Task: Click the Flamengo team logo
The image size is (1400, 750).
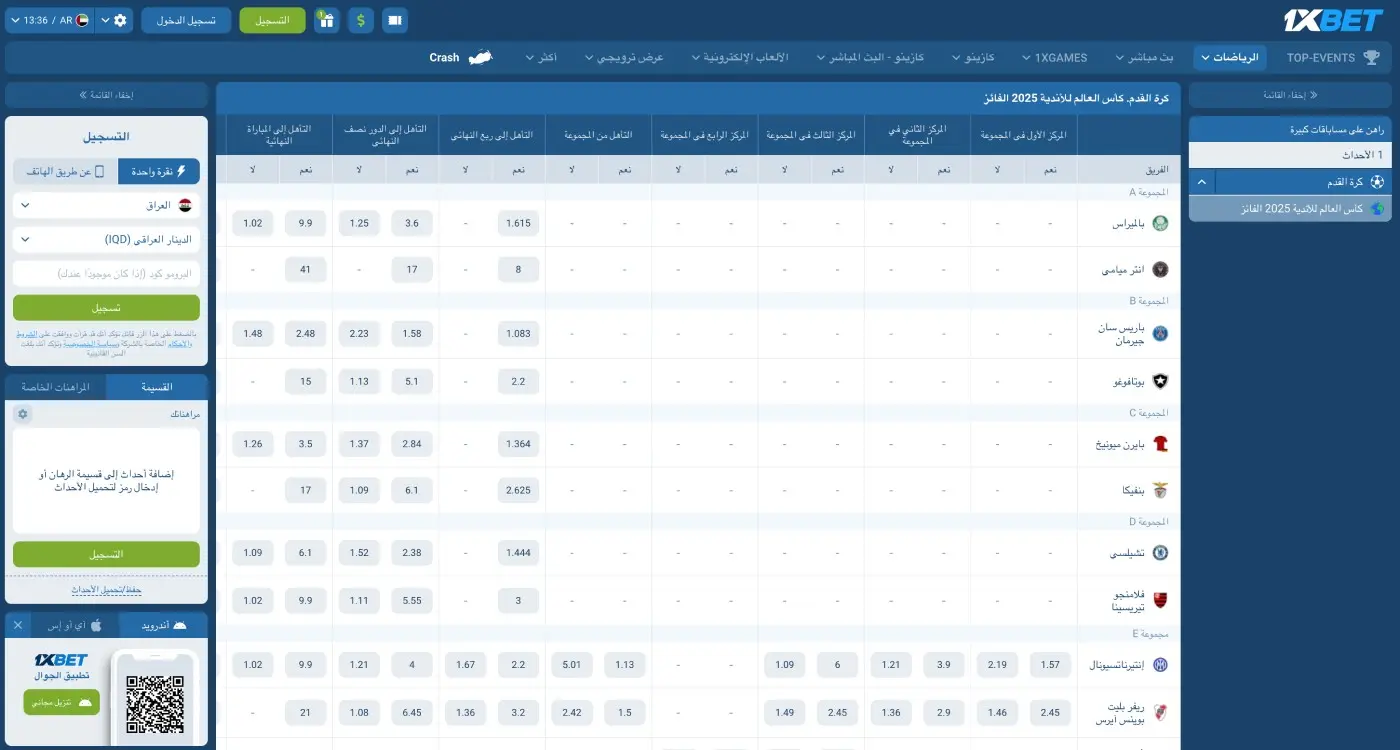Action: pos(1160,600)
